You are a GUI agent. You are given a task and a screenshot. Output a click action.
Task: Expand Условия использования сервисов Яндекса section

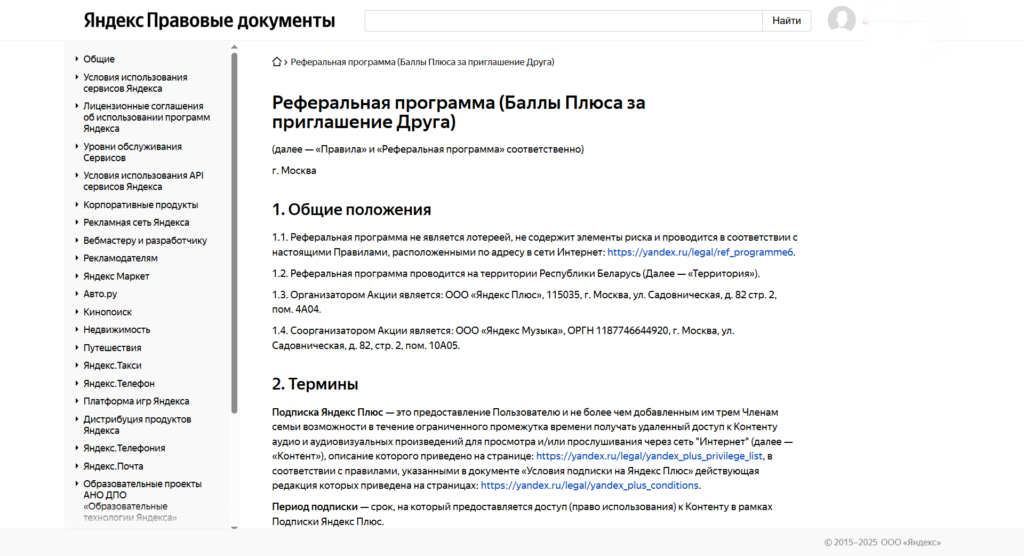coord(135,83)
